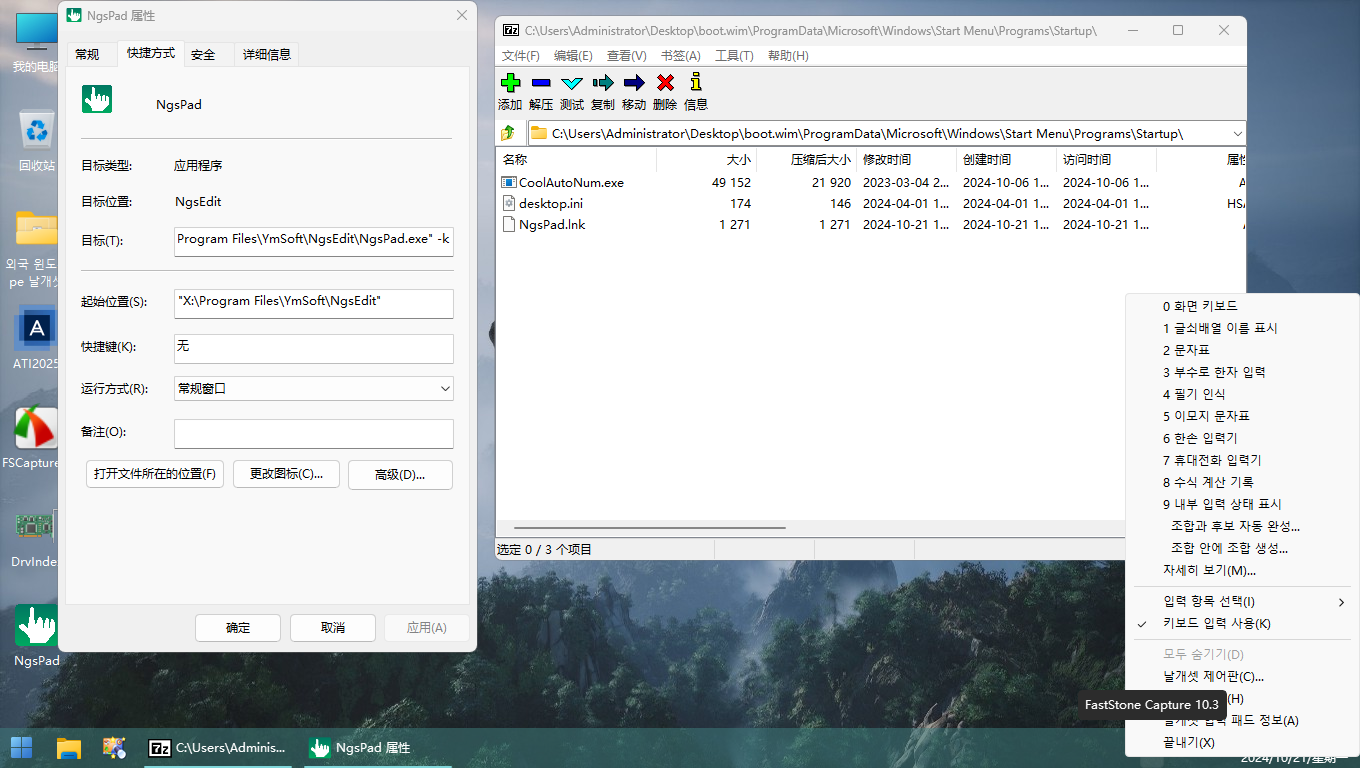Sort by the 名称 column header
Viewport: 1360px width, 768px height.
click(x=576, y=160)
